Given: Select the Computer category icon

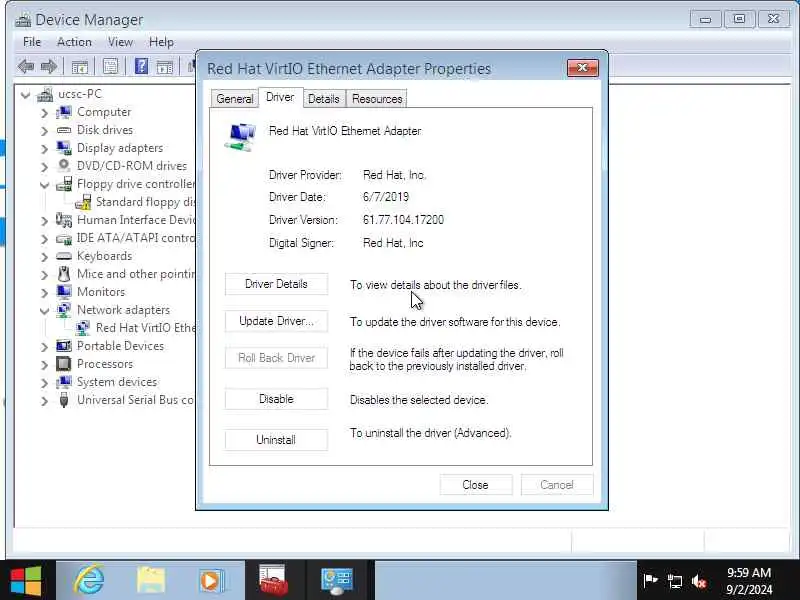Looking at the screenshot, I should point(64,112).
